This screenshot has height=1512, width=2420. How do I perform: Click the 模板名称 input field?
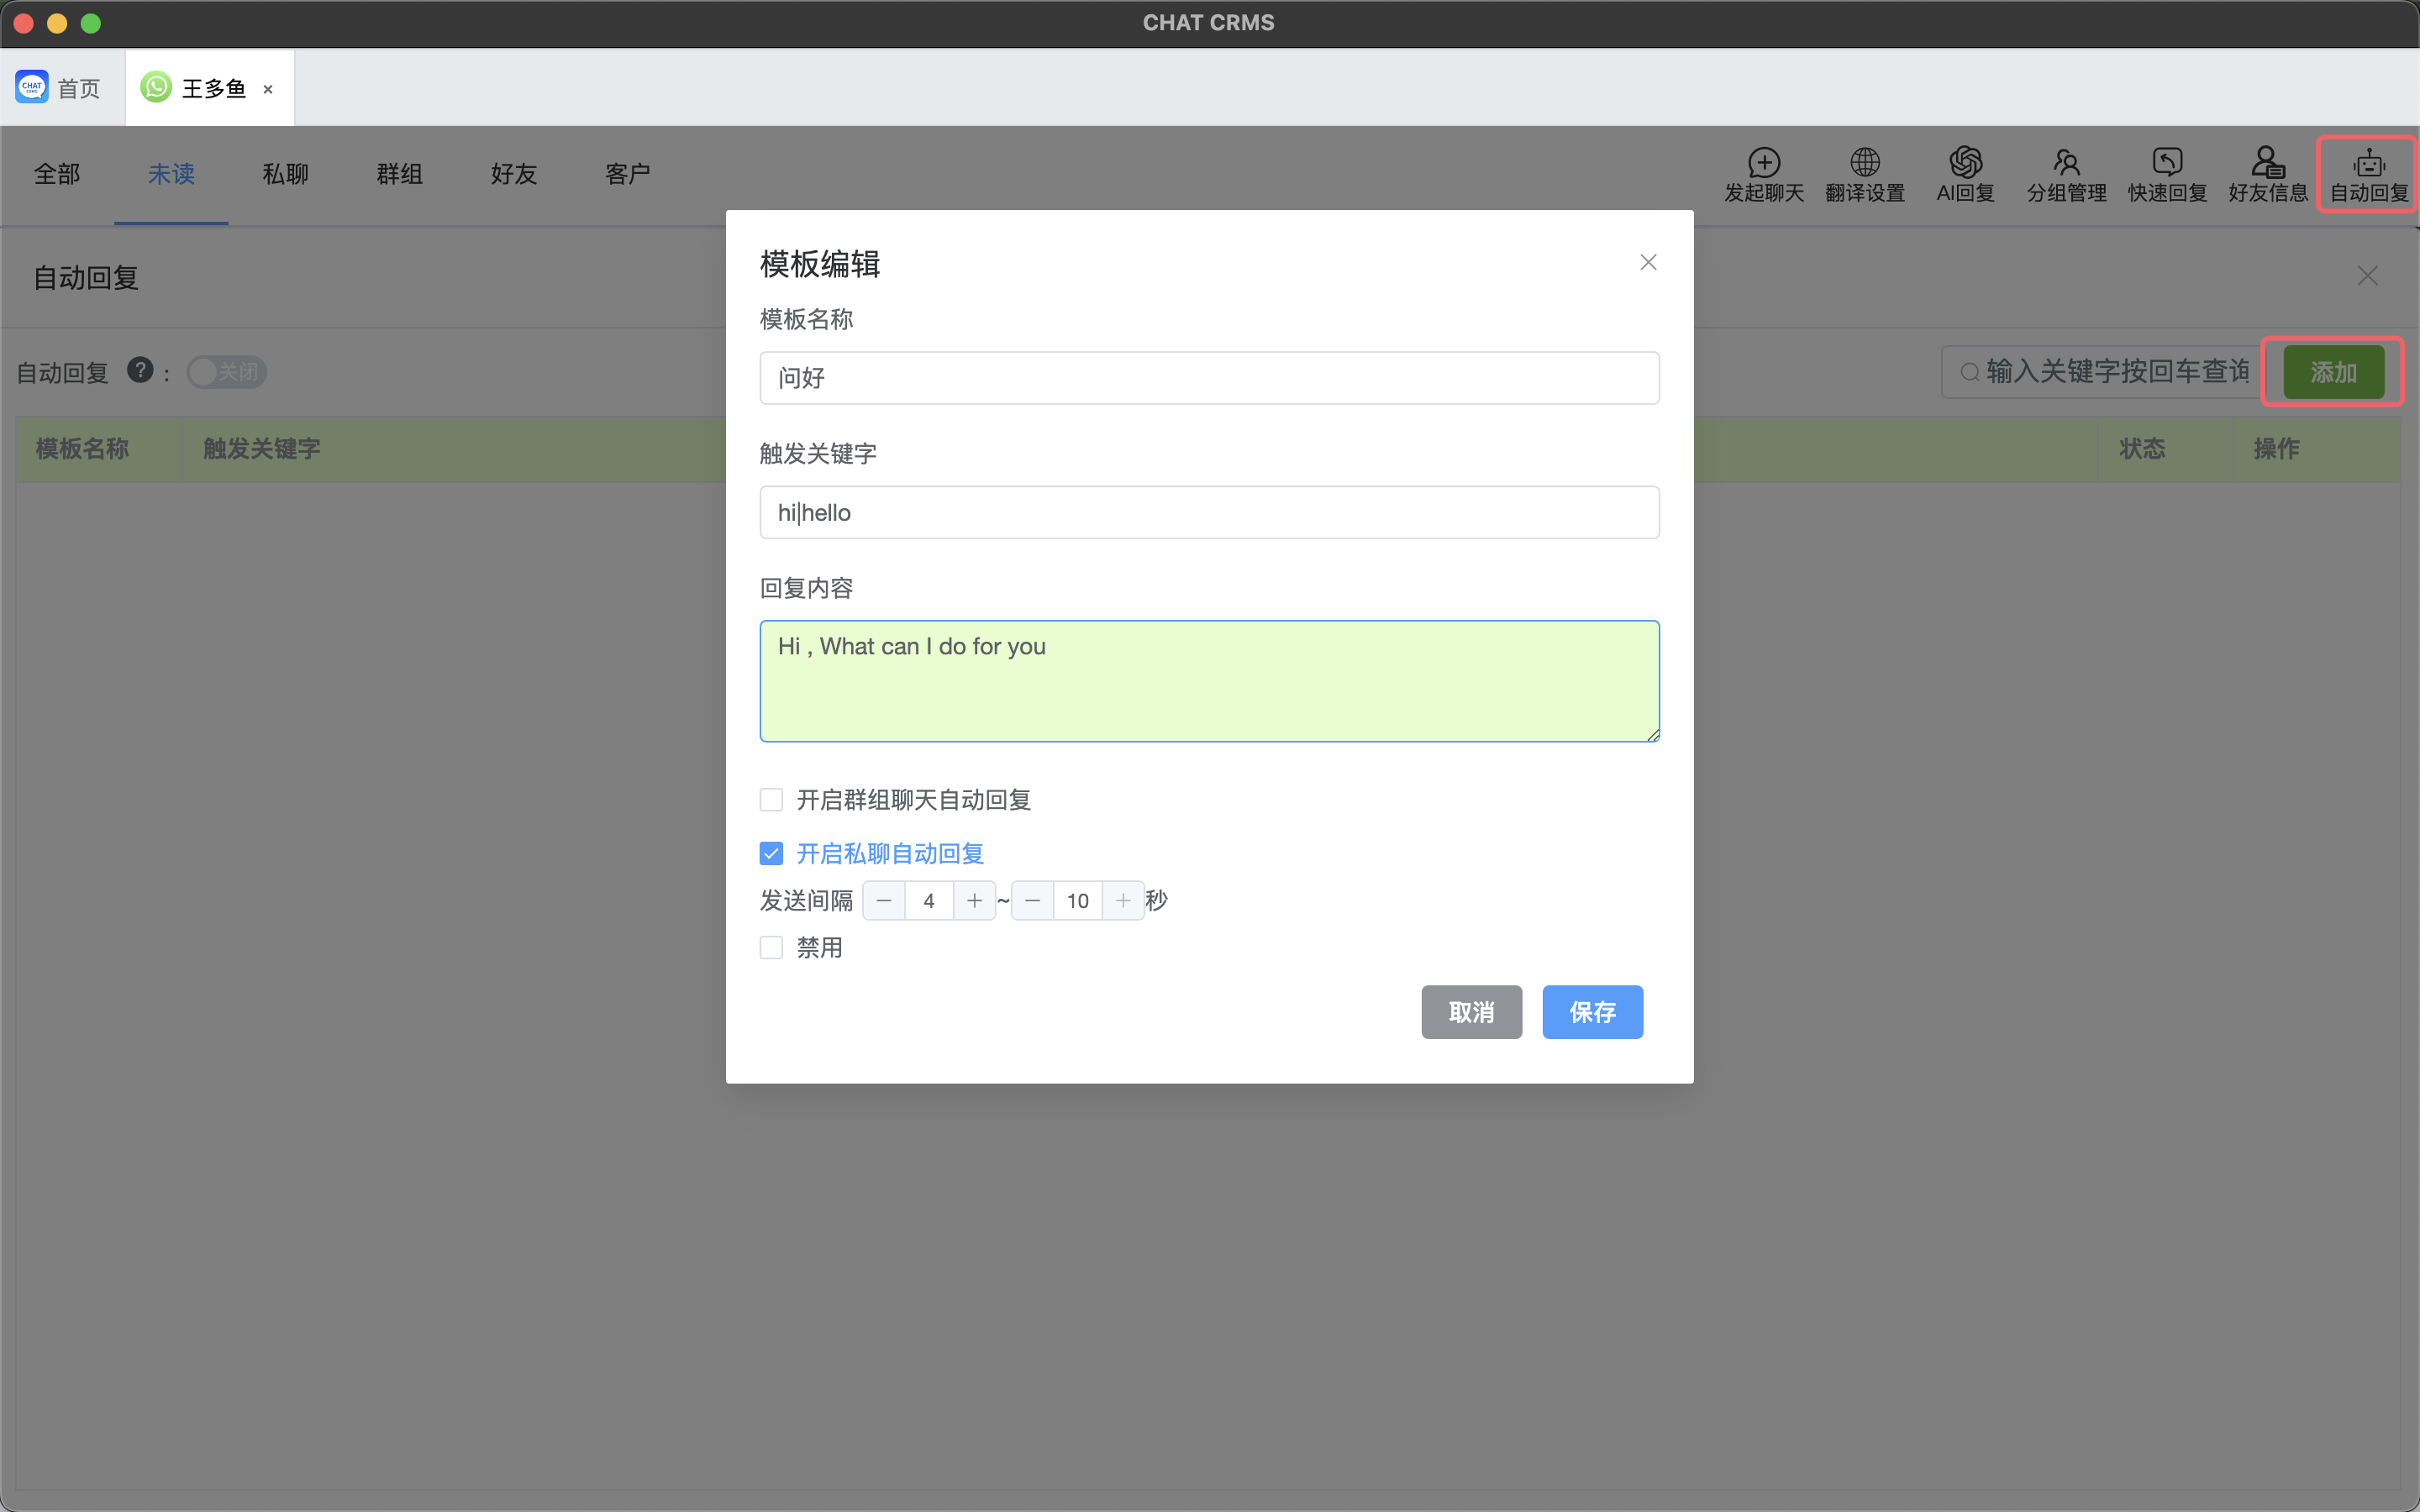click(x=1209, y=378)
